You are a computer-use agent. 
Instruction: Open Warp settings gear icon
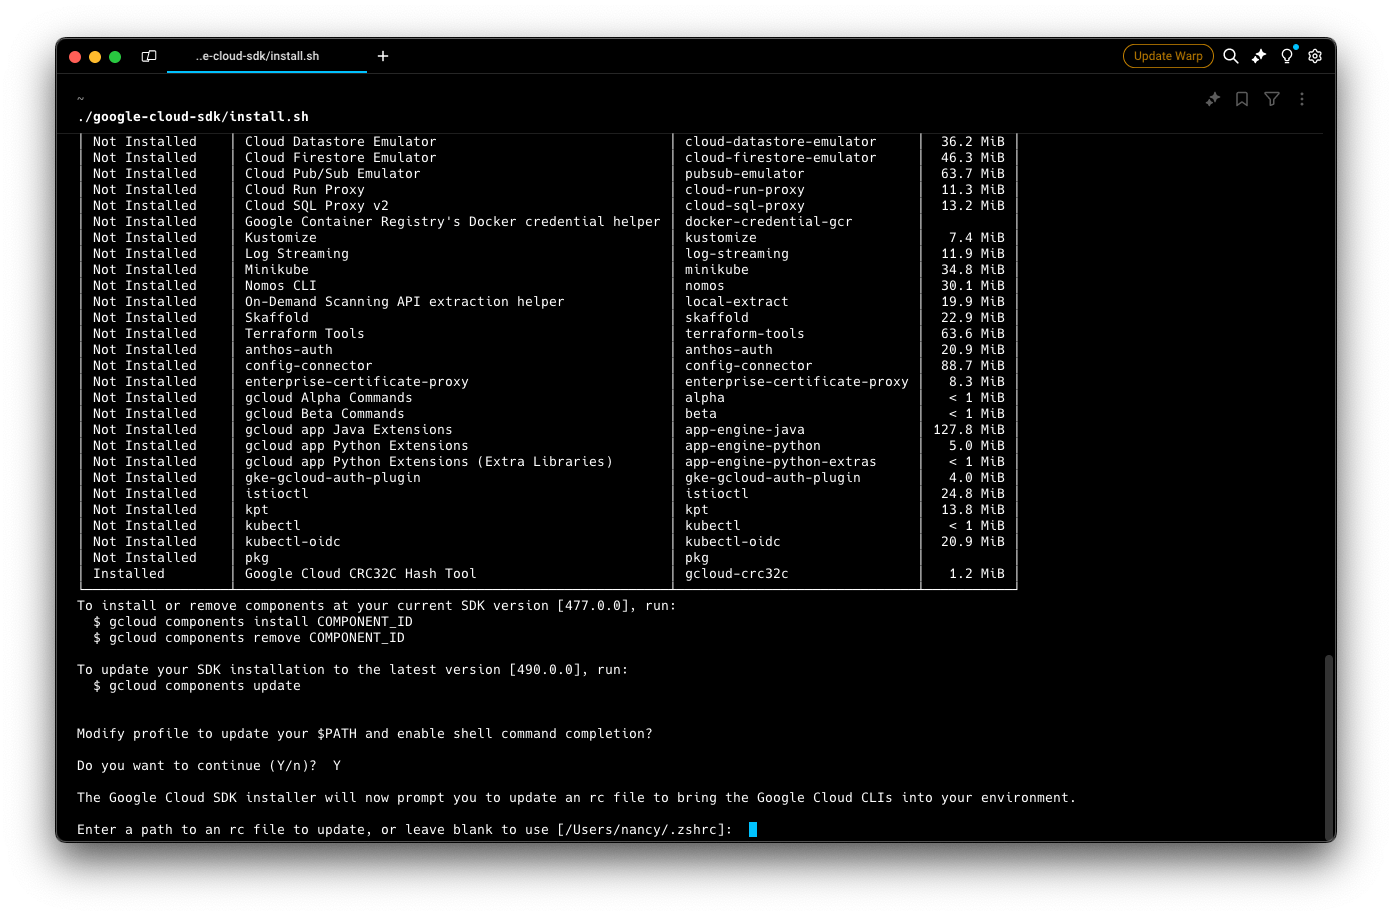[x=1315, y=56]
